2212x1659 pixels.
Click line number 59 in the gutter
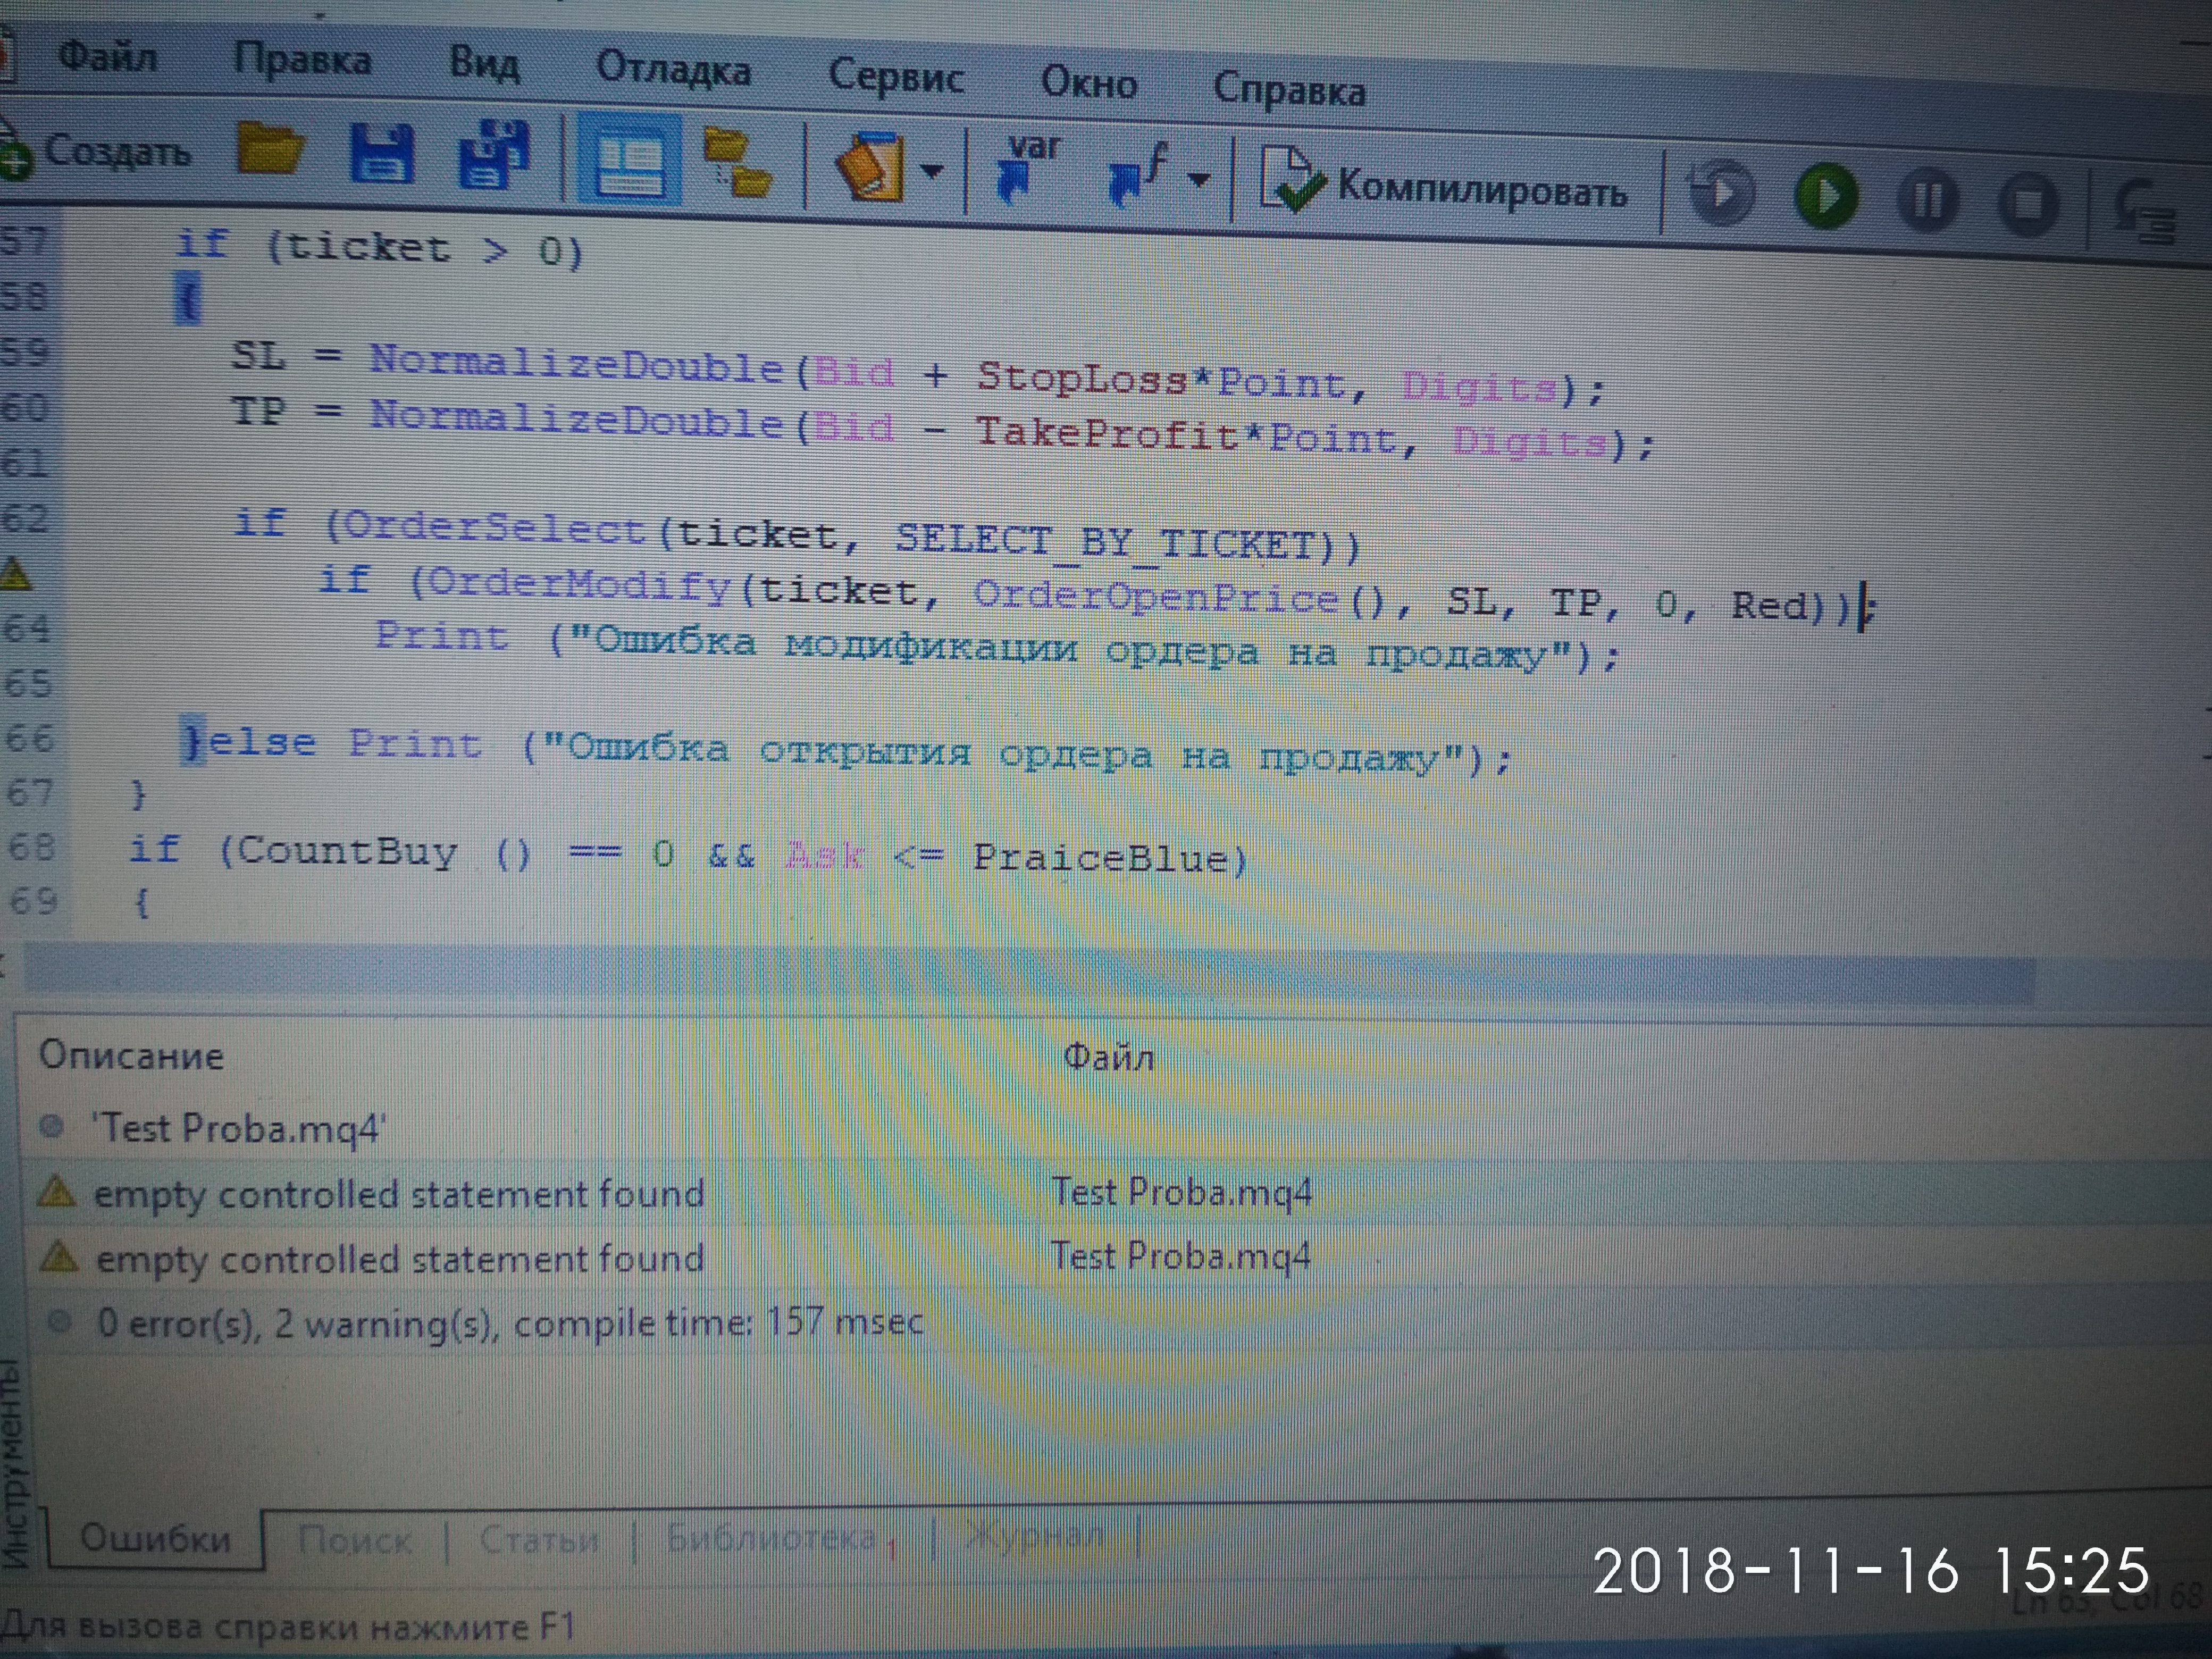click(x=24, y=351)
